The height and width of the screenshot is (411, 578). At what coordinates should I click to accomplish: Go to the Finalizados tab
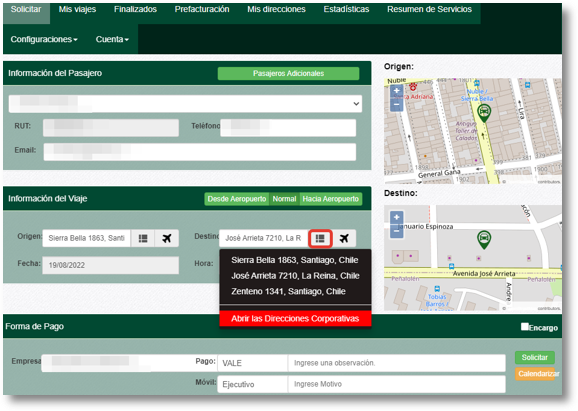[x=135, y=10]
